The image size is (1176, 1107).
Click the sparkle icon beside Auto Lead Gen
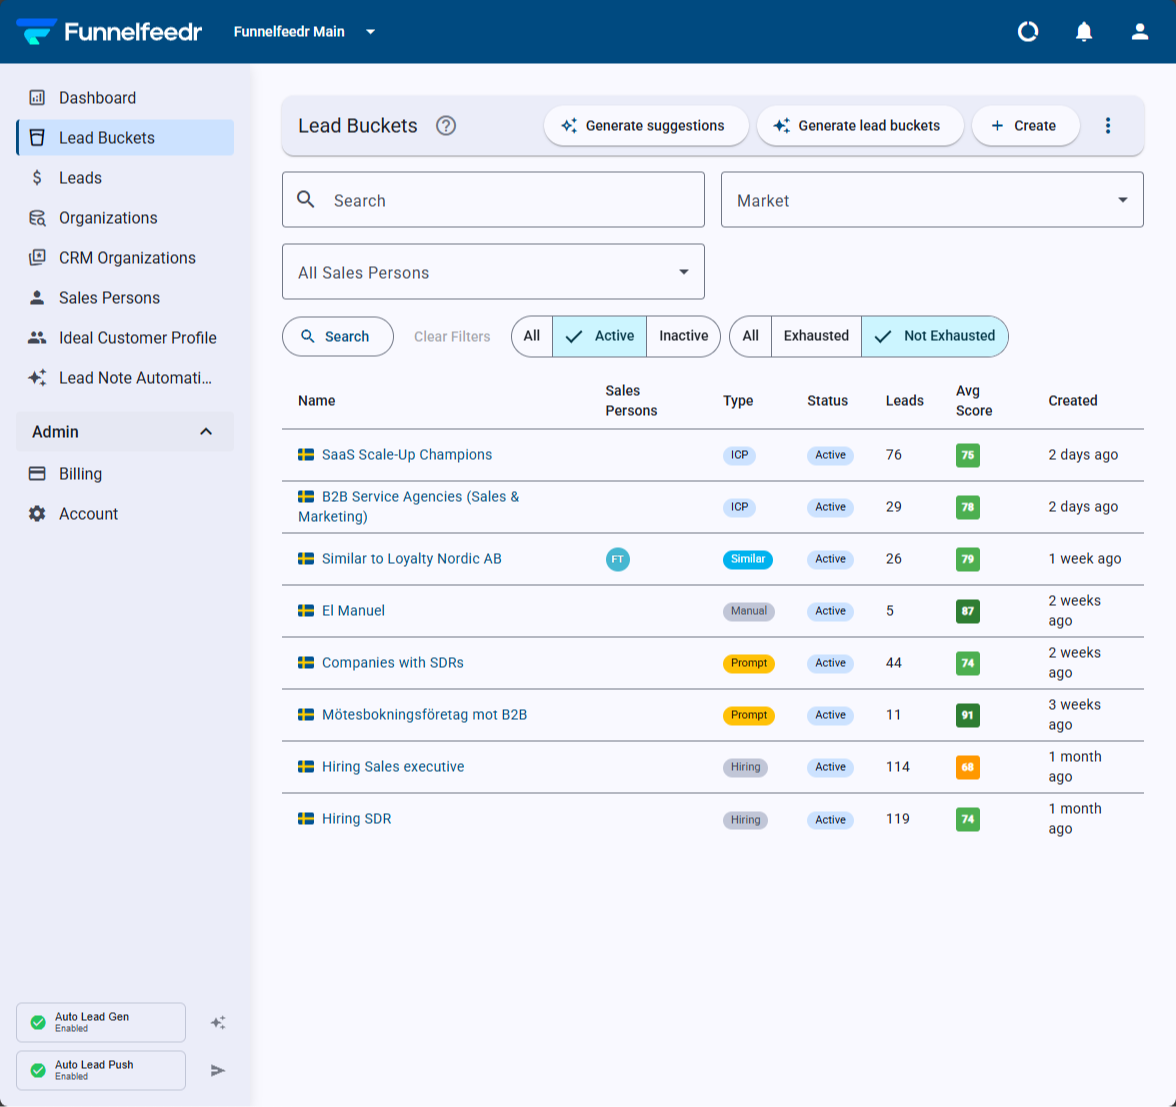tap(218, 1022)
